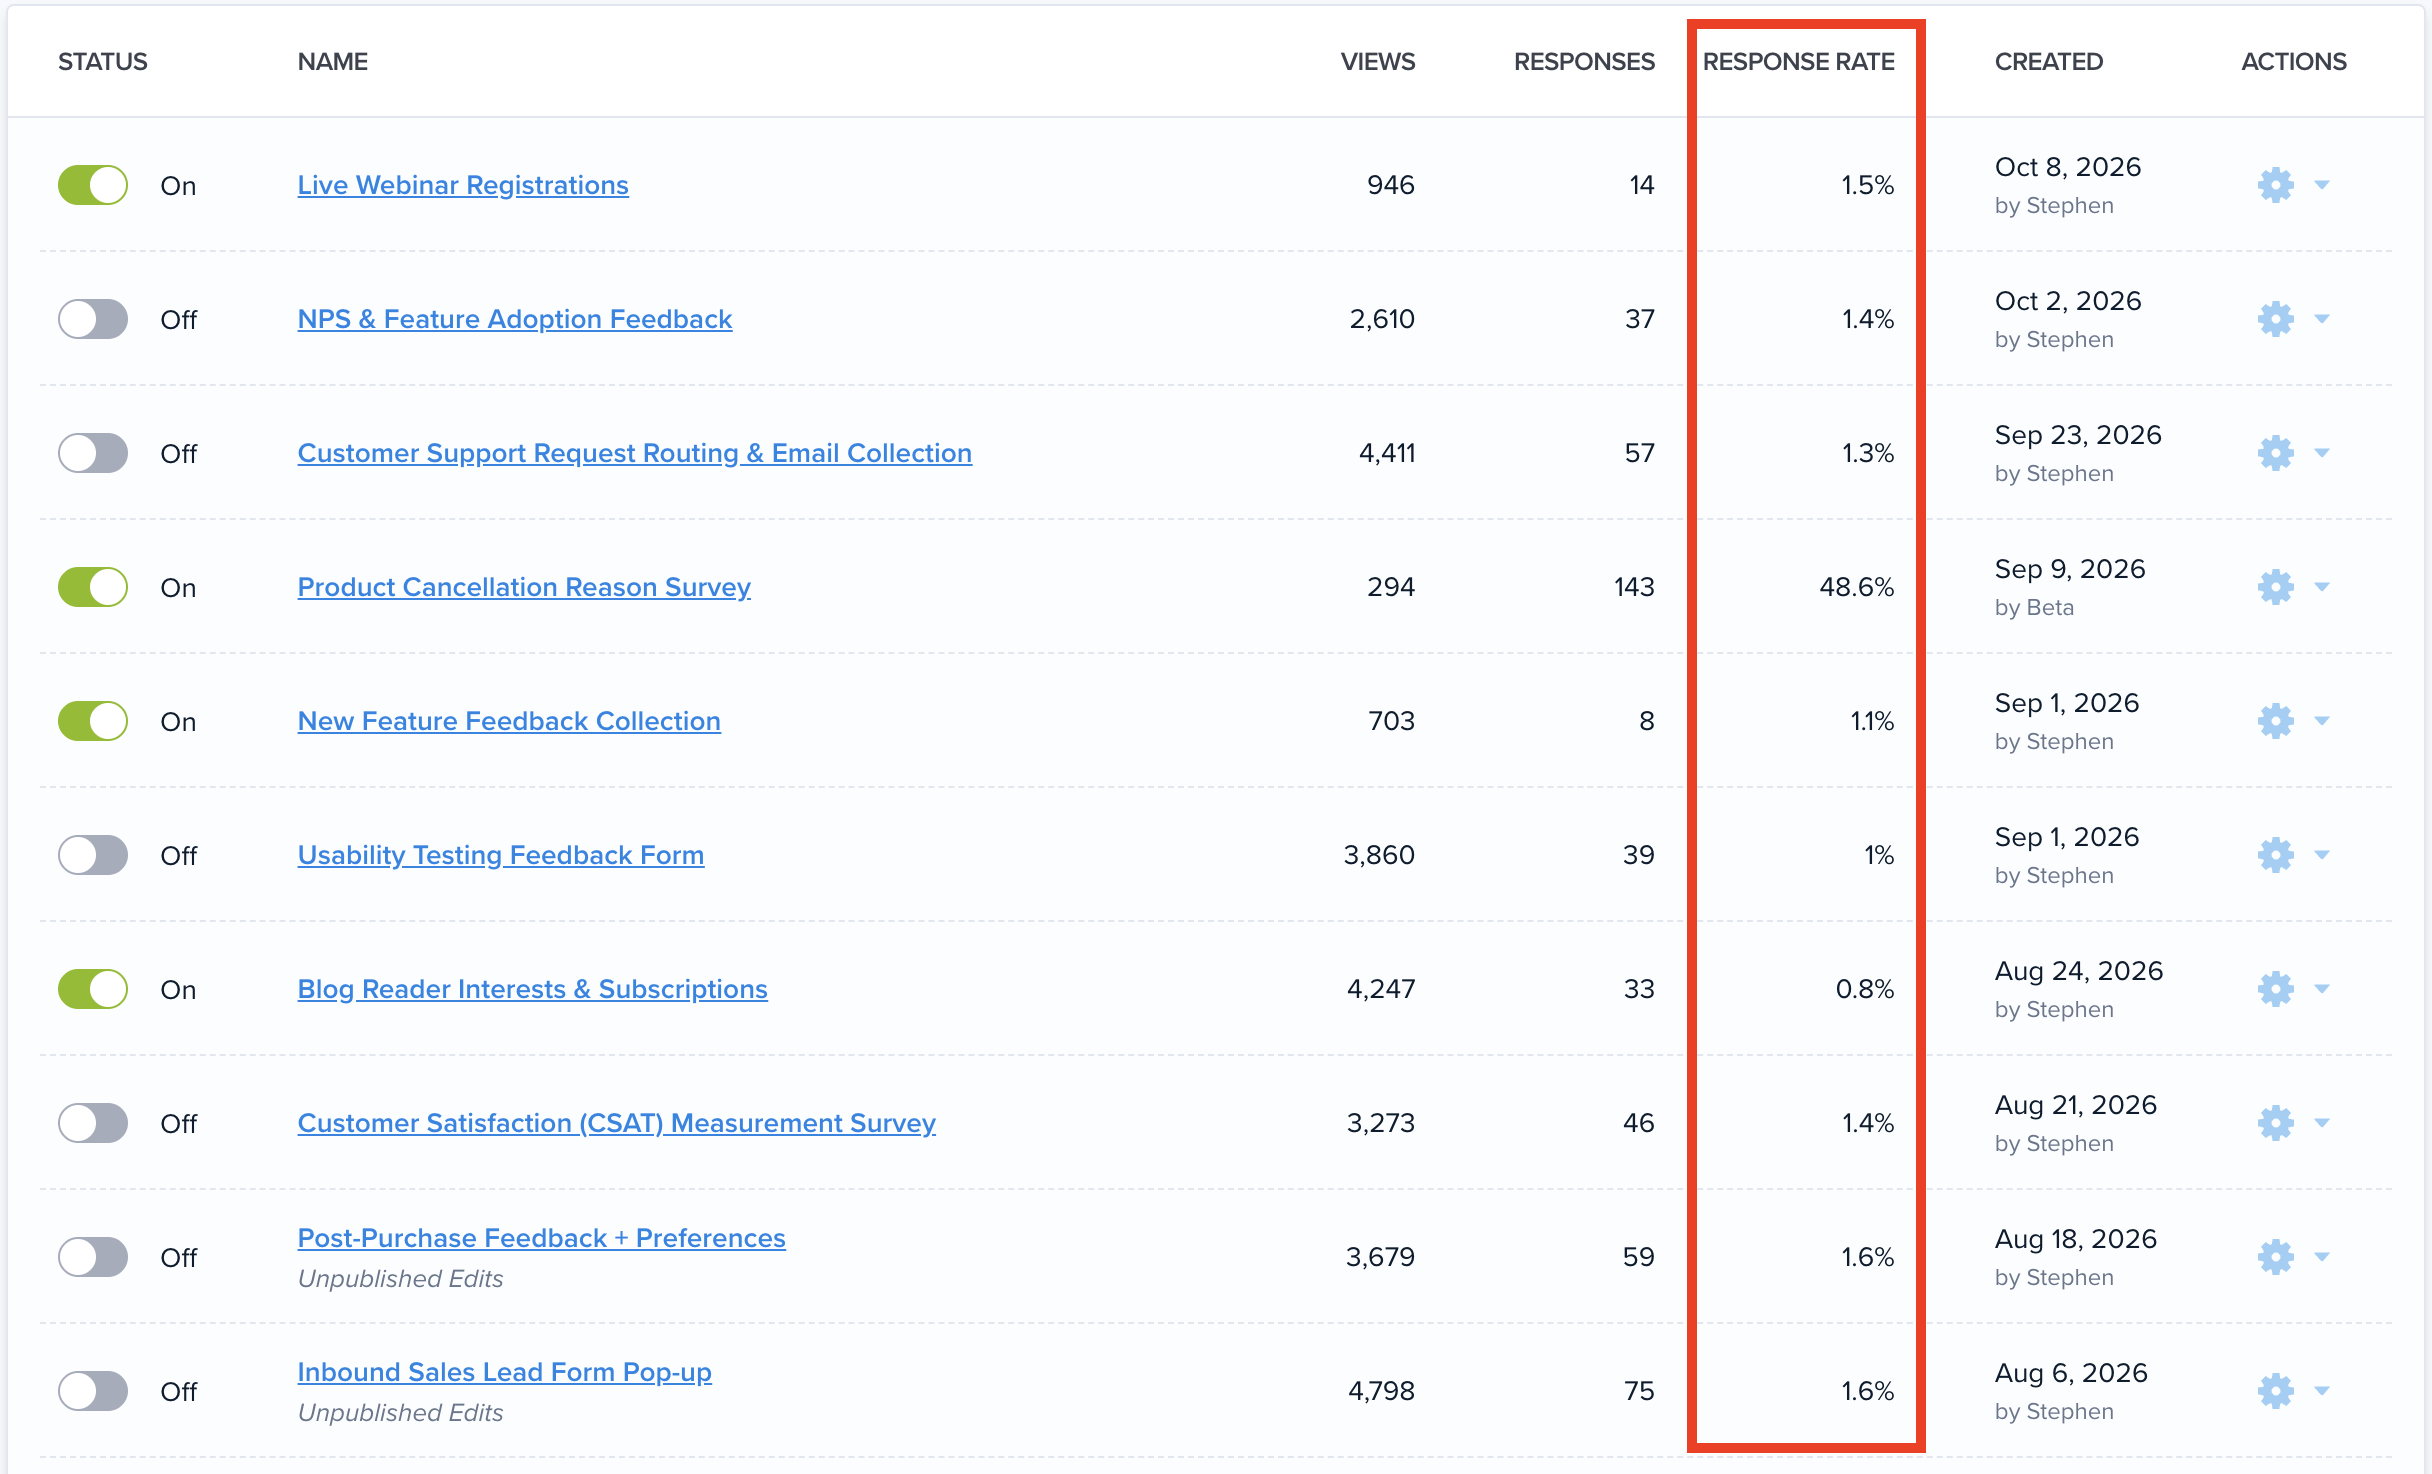The image size is (2432, 1474).
Task: Expand actions arrow for Usability Testing Feedback Form
Action: coord(2322,855)
